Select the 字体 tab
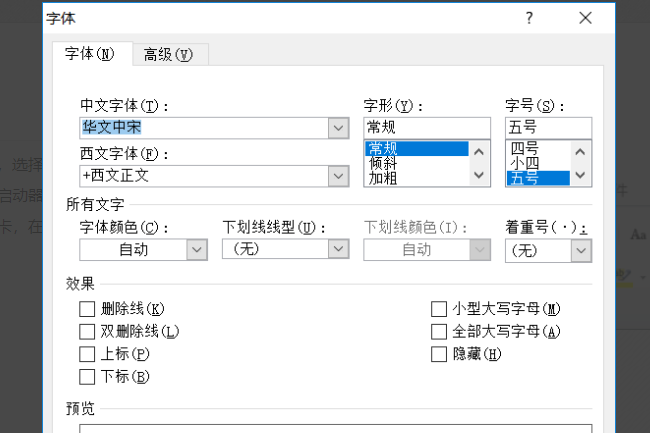 click(x=90, y=53)
